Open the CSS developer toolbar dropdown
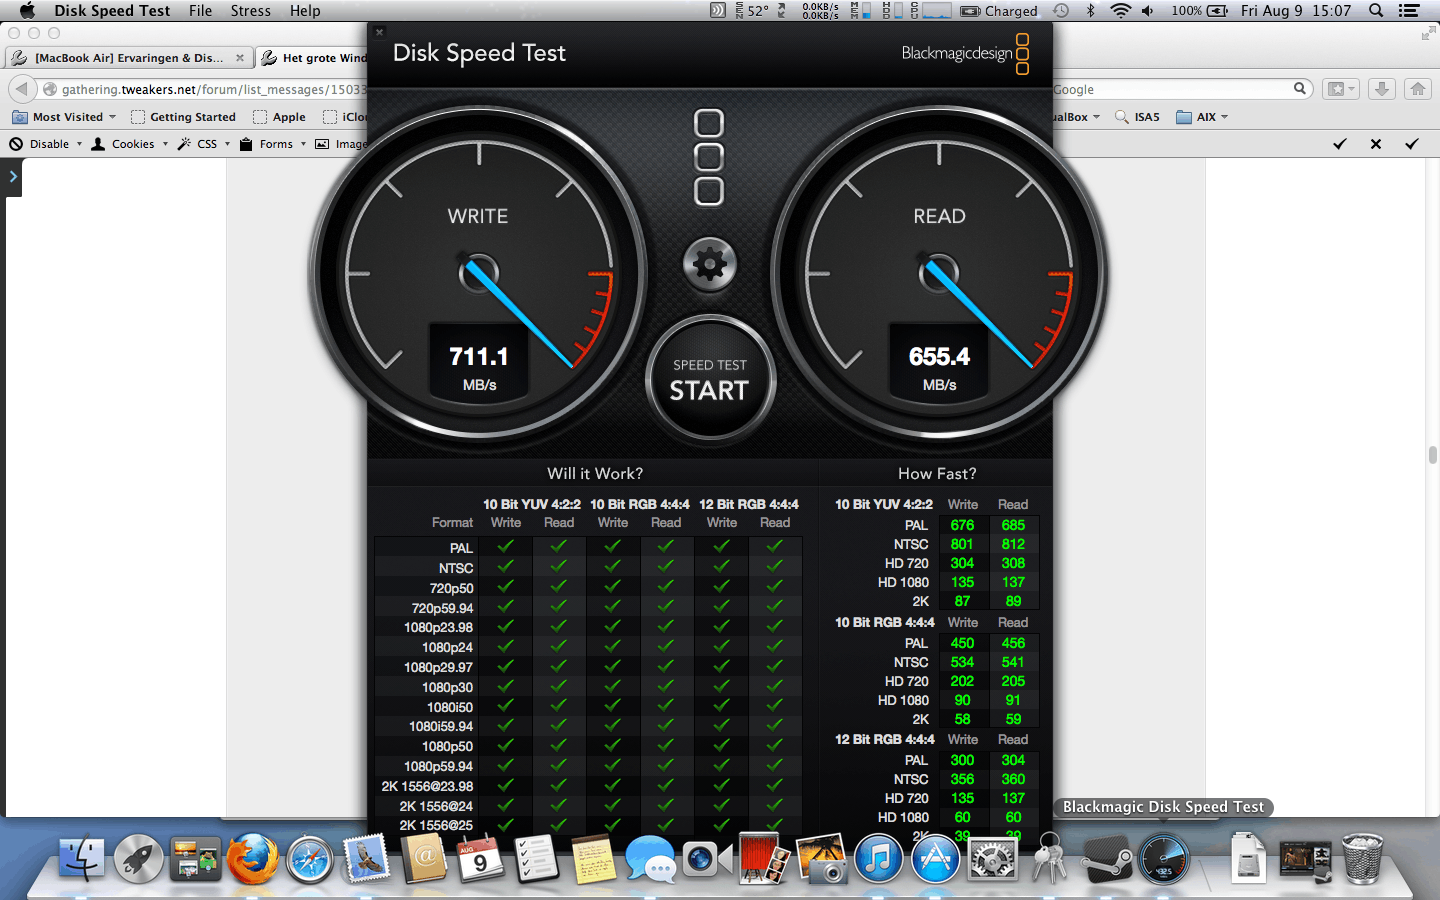The image size is (1440, 900). 205,144
